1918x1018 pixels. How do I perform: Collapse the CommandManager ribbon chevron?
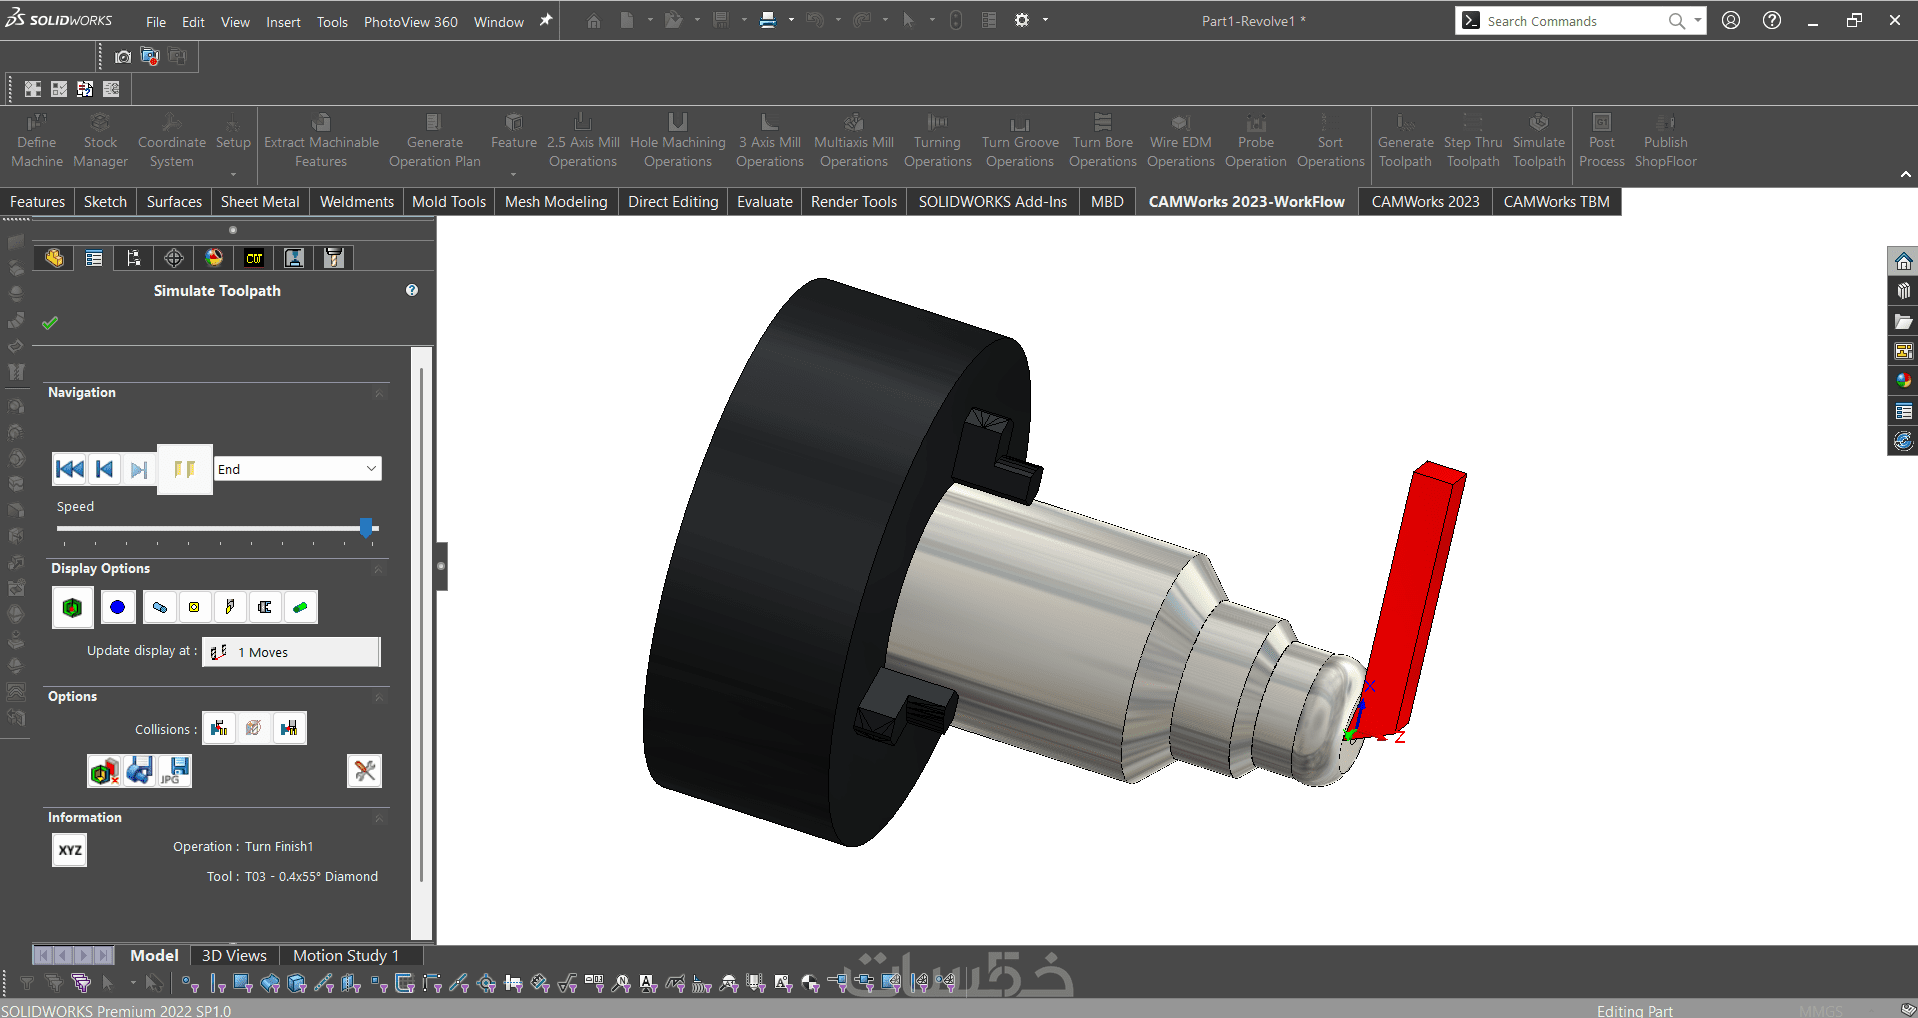1906,175
